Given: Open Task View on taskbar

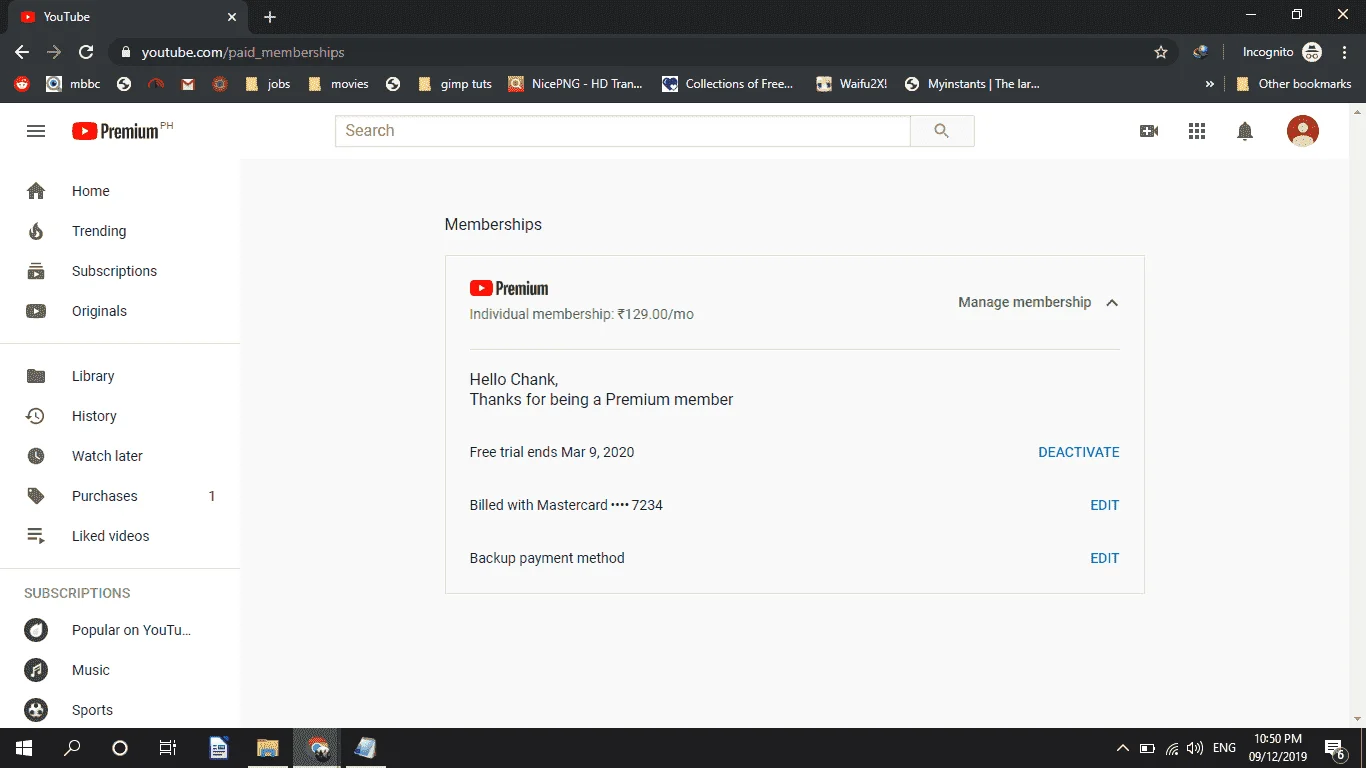Looking at the screenshot, I should point(168,748).
